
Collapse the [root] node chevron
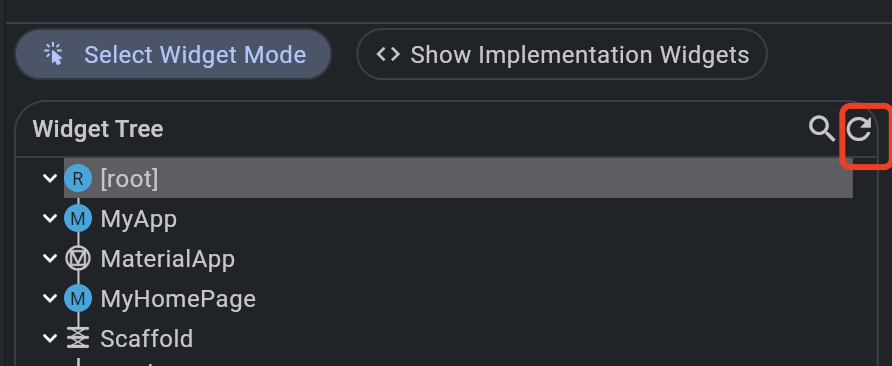point(50,178)
